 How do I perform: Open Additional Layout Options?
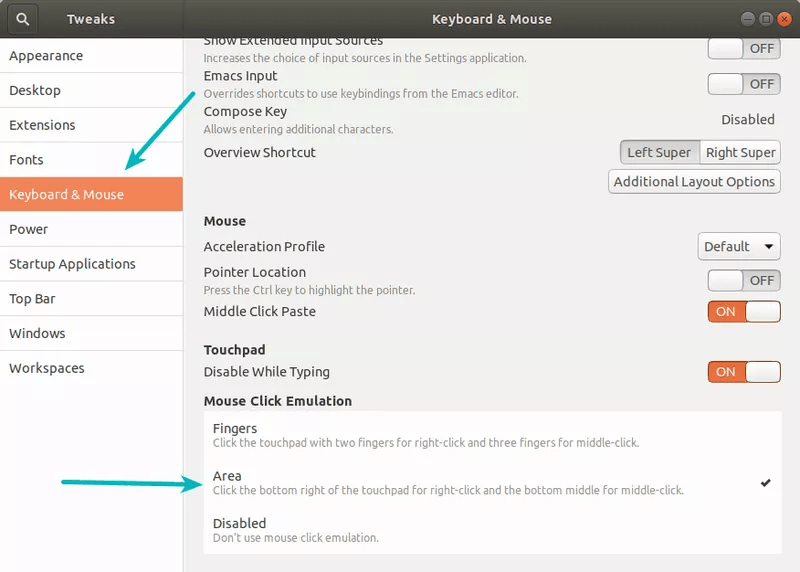coord(694,182)
